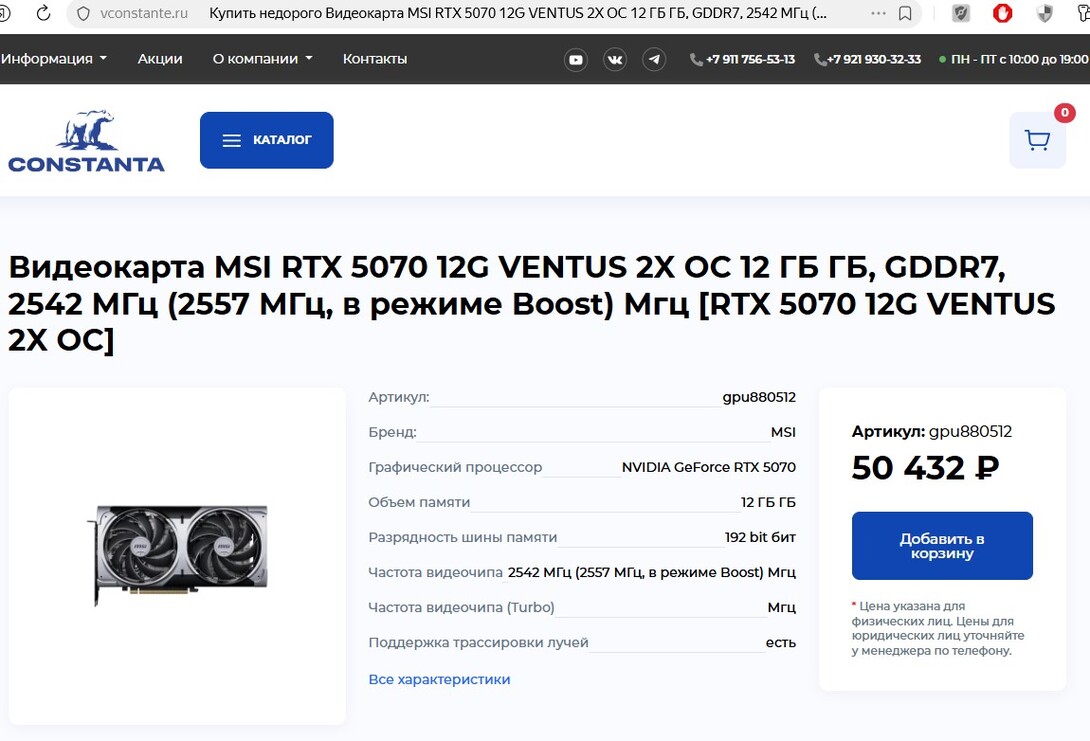
Task: Open the red Opera-style extension icon
Action: pyautogui.click(x=1002, y=13)
